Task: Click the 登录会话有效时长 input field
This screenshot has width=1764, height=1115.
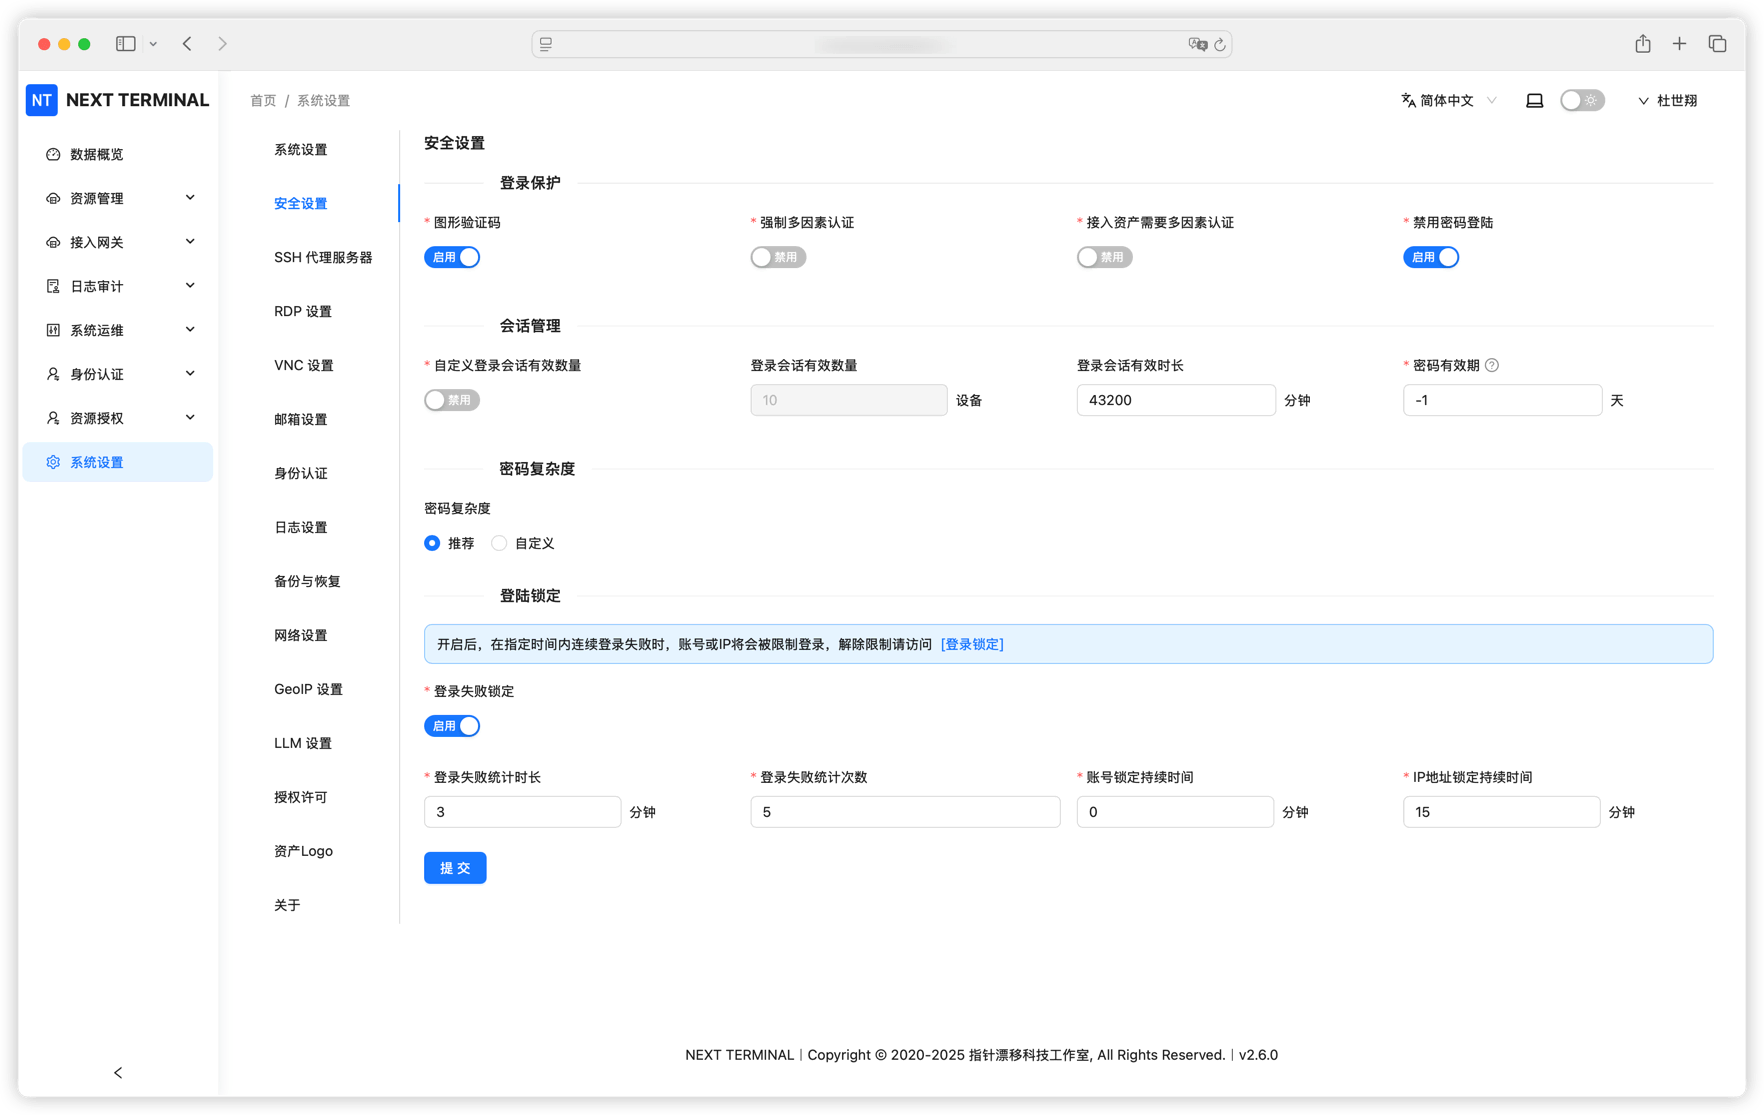Action: click(x=1175, y=401)
